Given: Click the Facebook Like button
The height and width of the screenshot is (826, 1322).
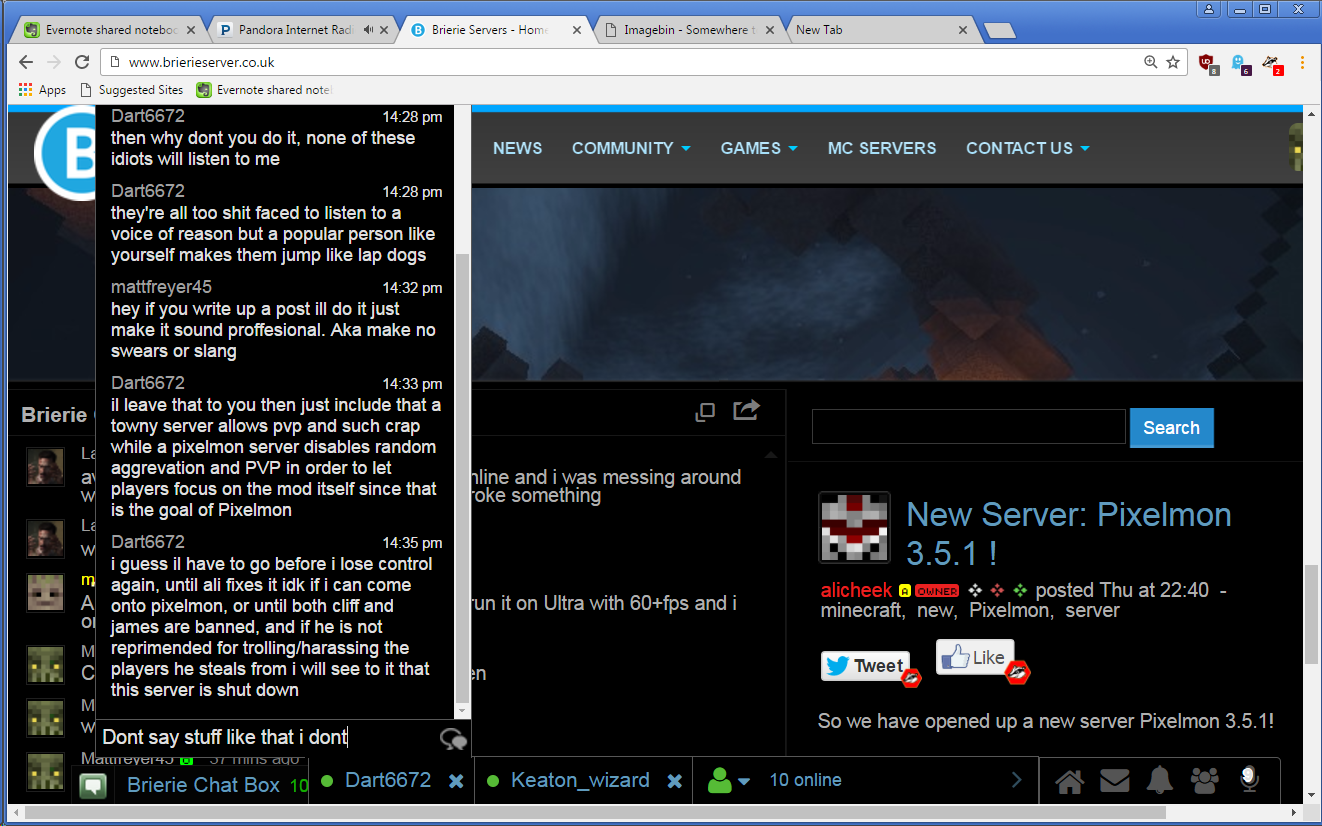Looking at the screenshot, I should pyautogui.click(x=975, y=657).
